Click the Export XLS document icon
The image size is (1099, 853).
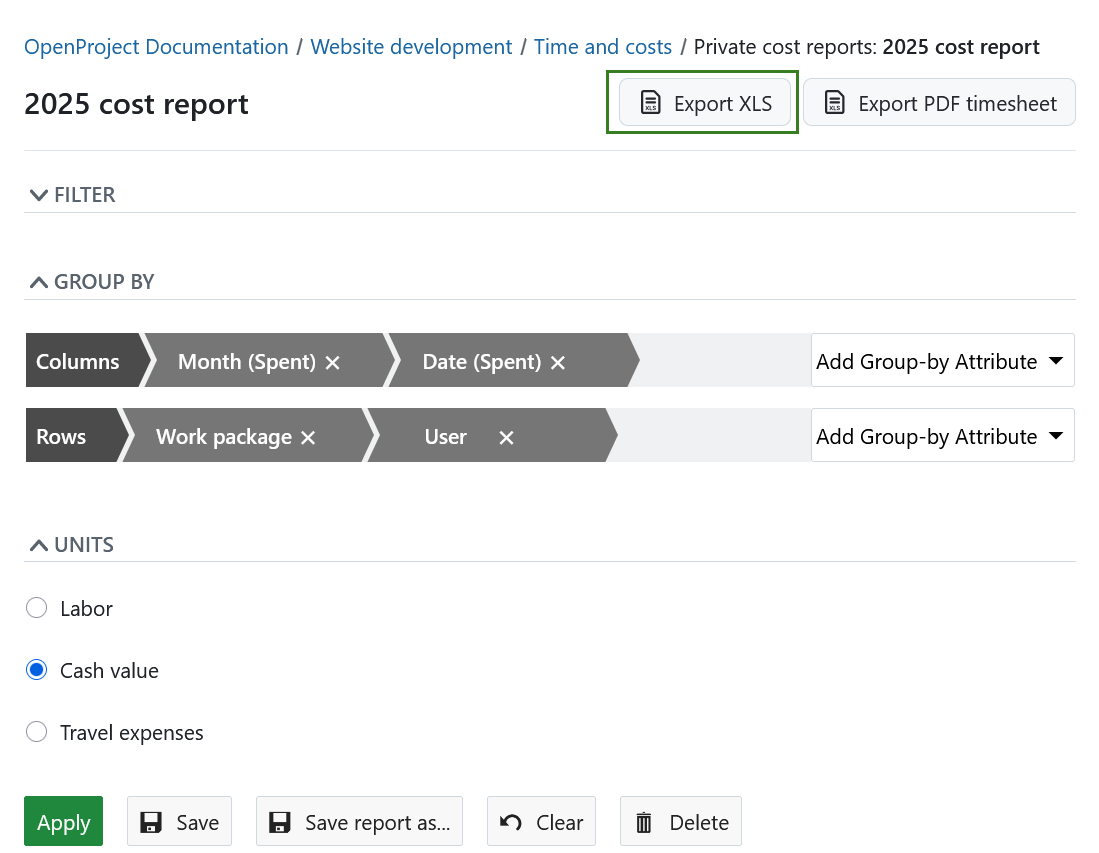[651, 102]
